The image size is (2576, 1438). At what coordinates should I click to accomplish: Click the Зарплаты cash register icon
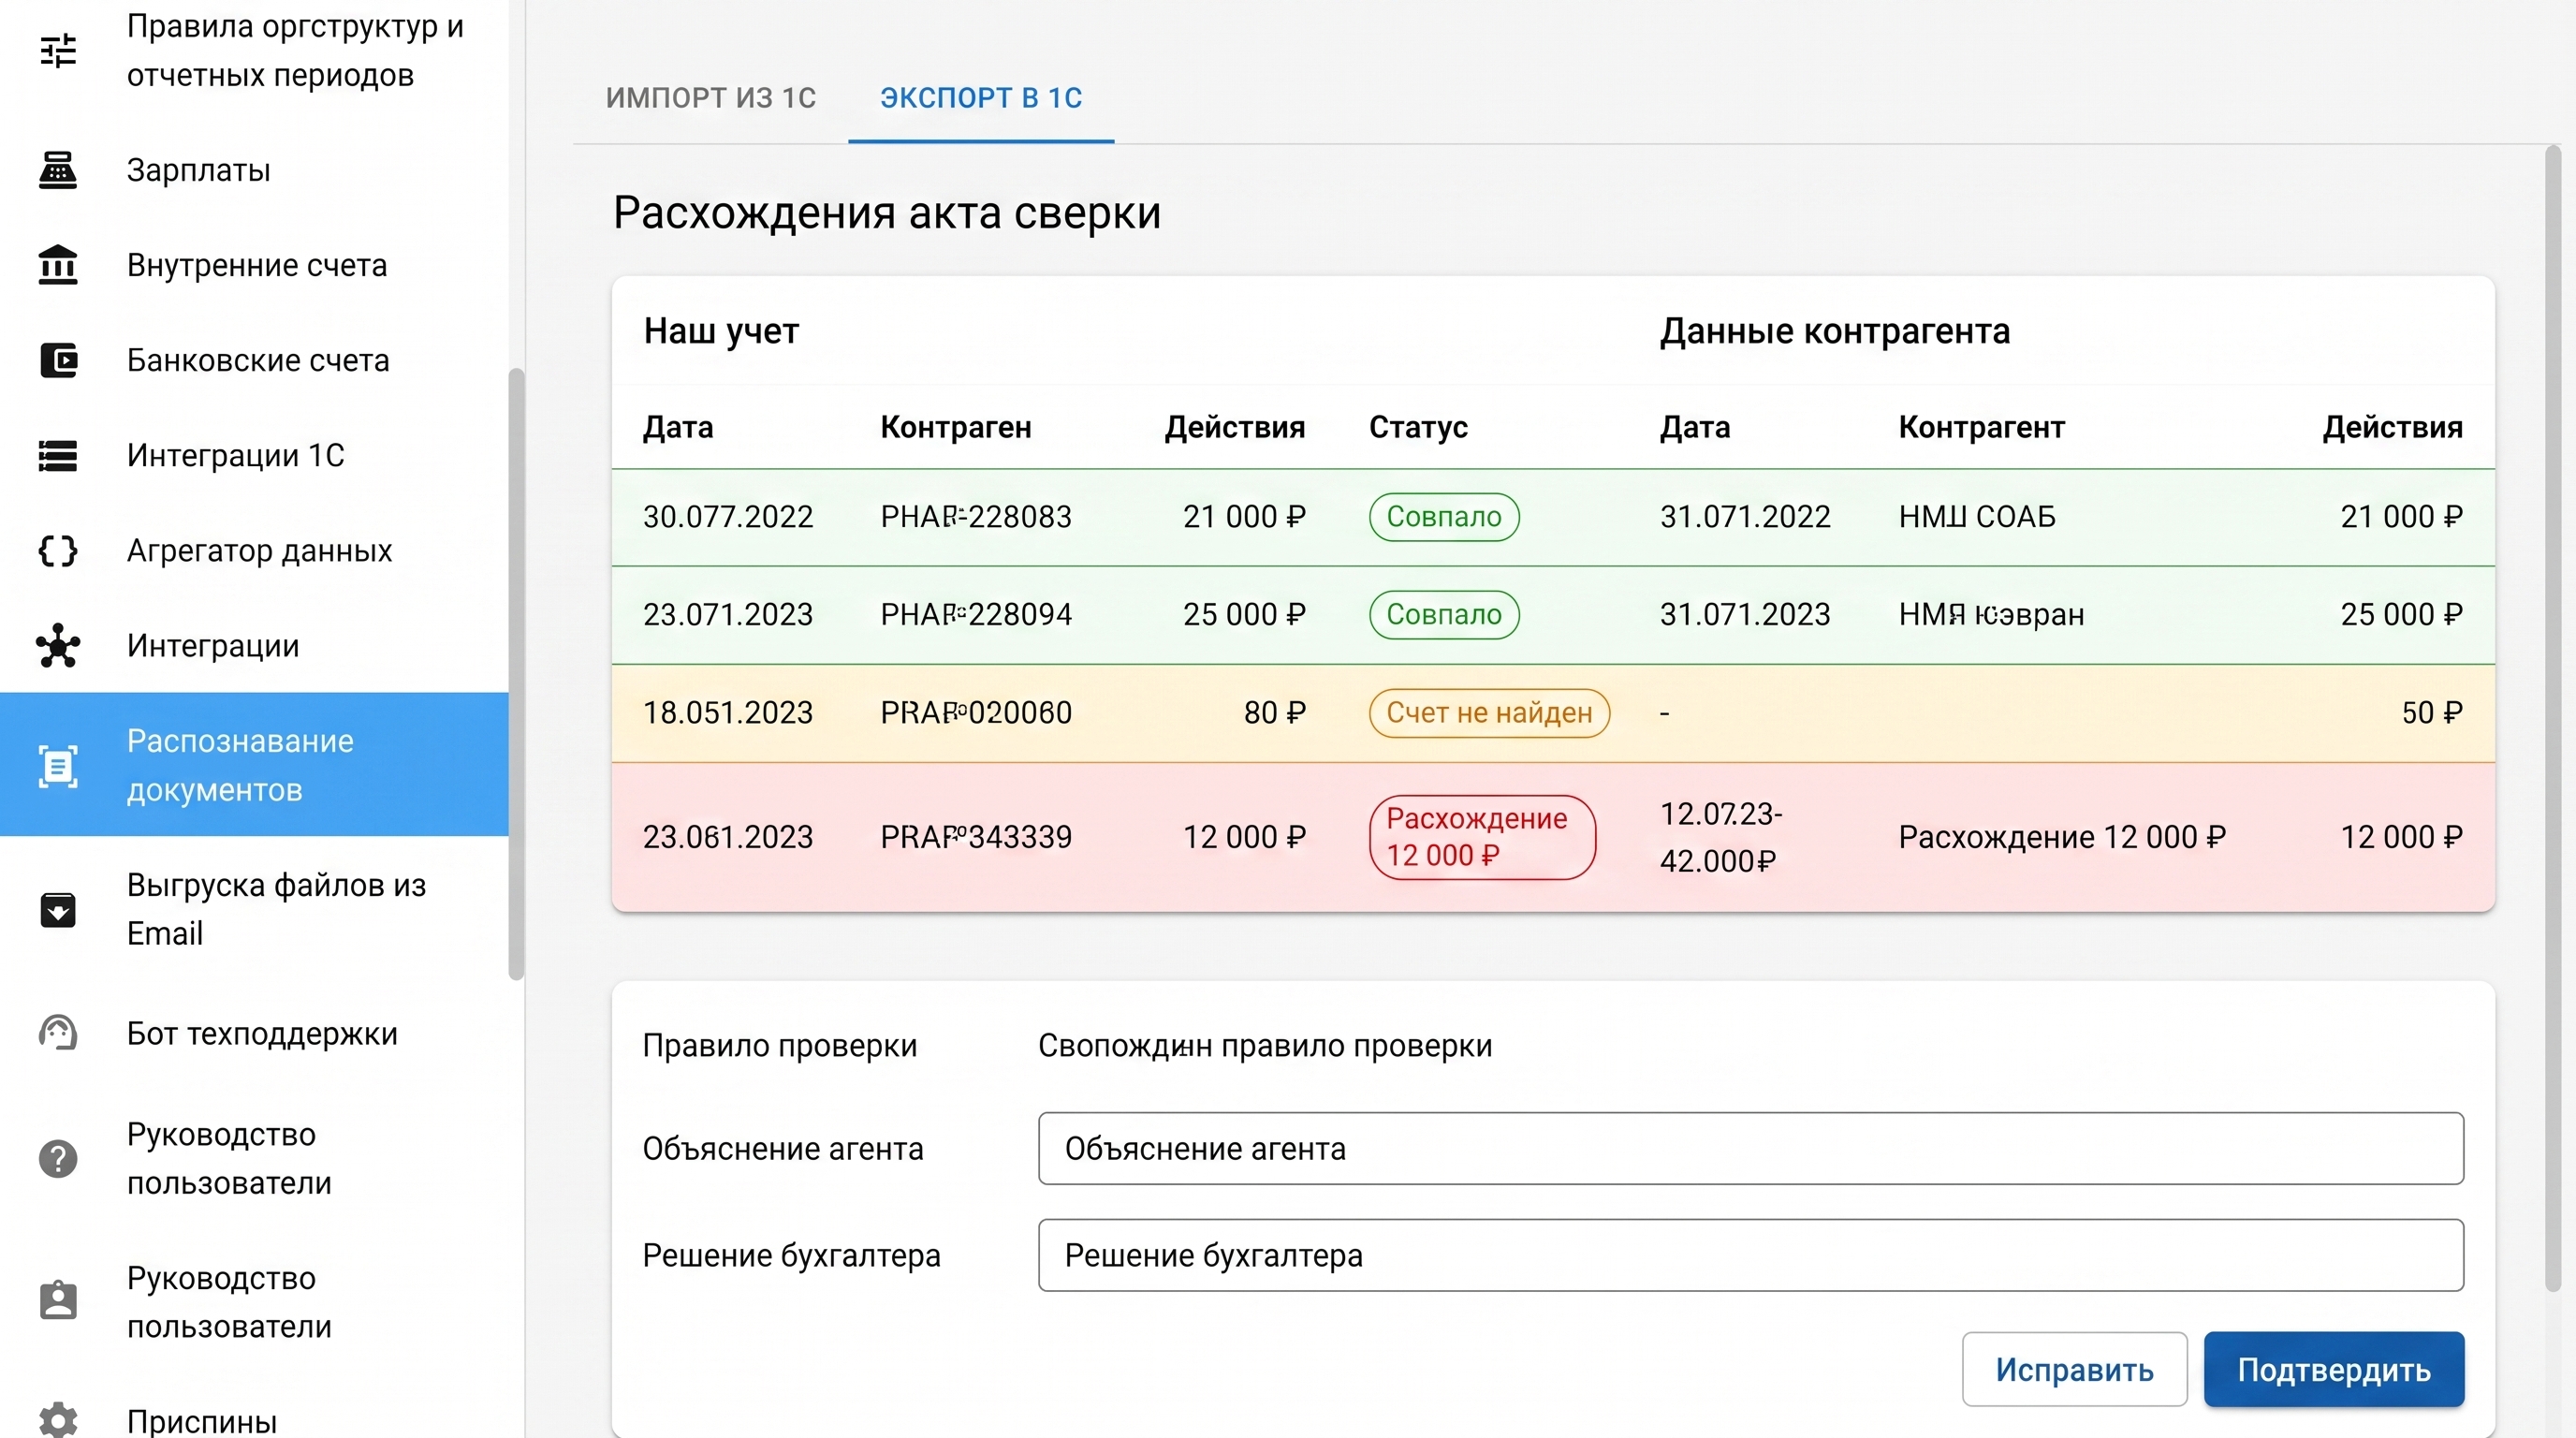coord(58,170)
